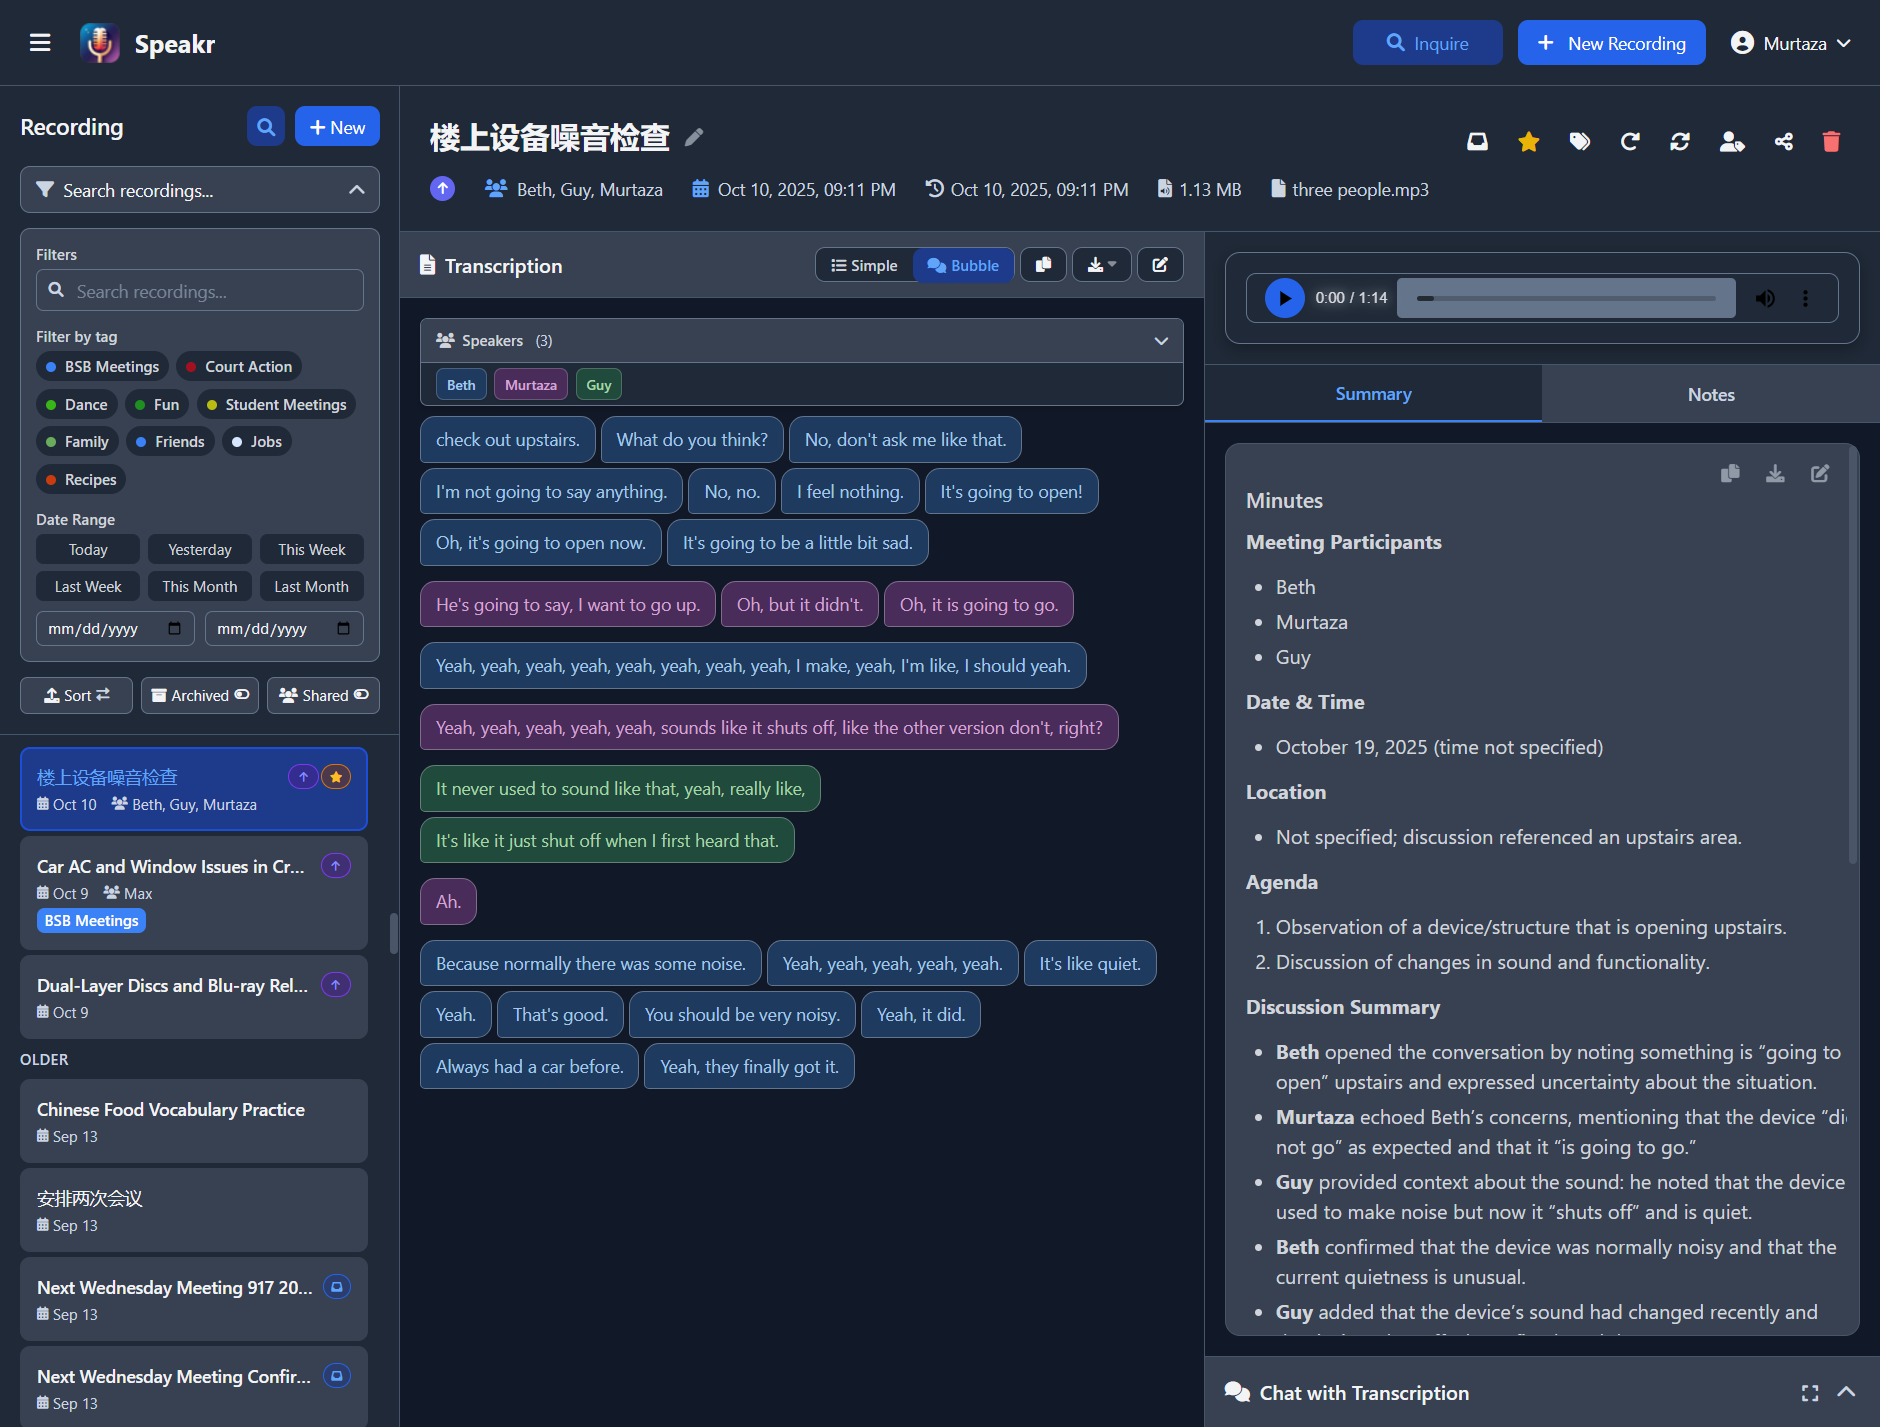
Task: Click the New Recording button
Action: tap(1611, 43)
